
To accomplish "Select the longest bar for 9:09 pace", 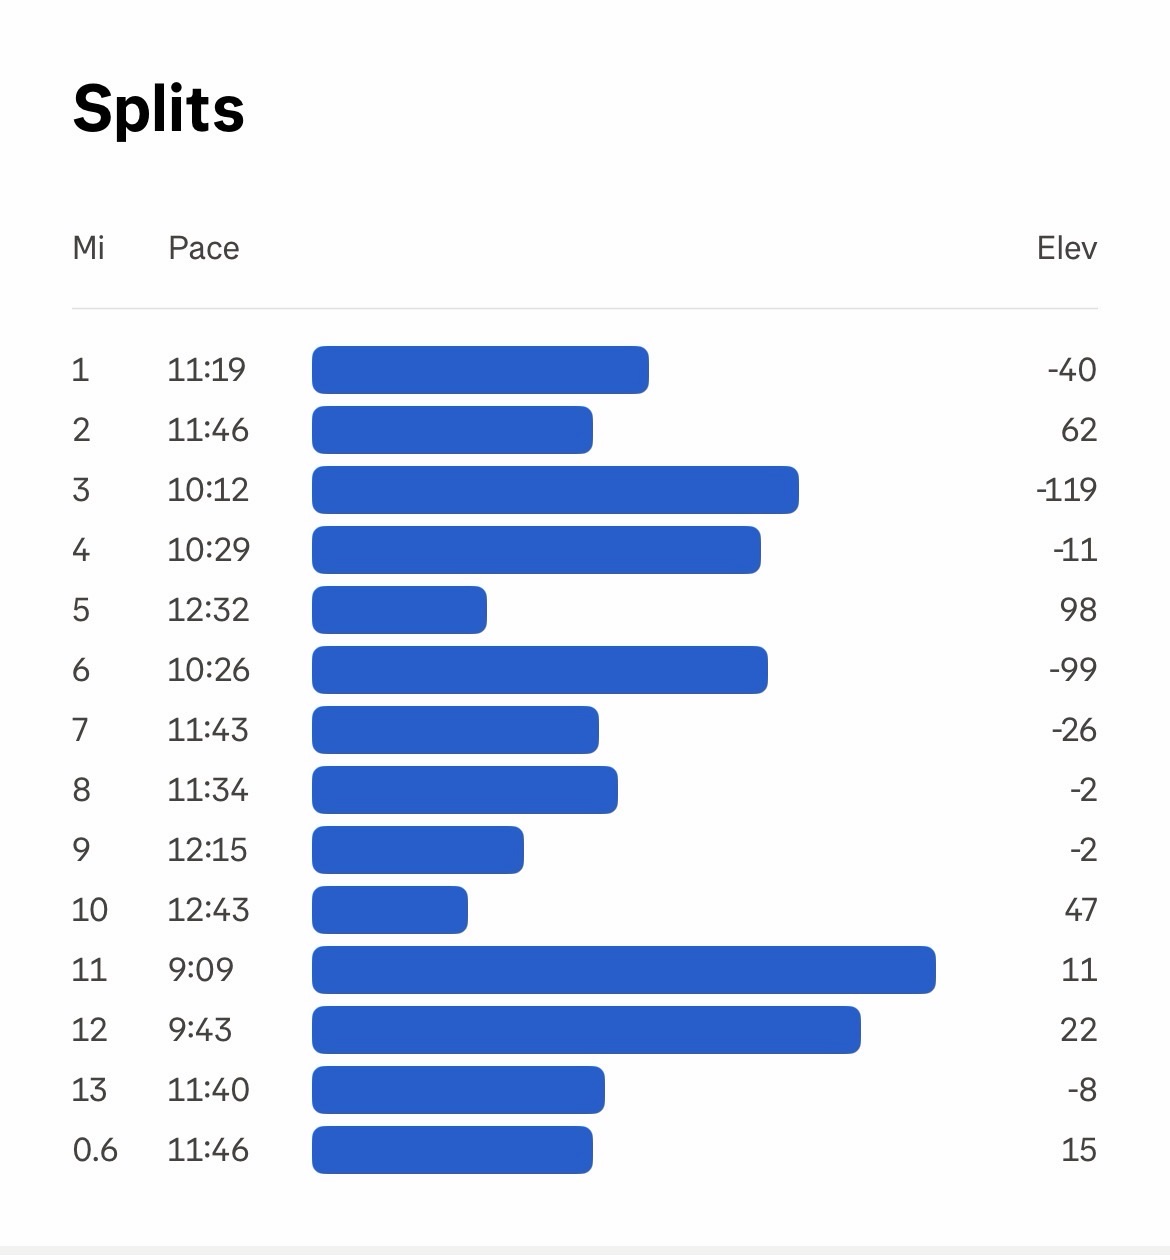I will click(x=623, y=970).
